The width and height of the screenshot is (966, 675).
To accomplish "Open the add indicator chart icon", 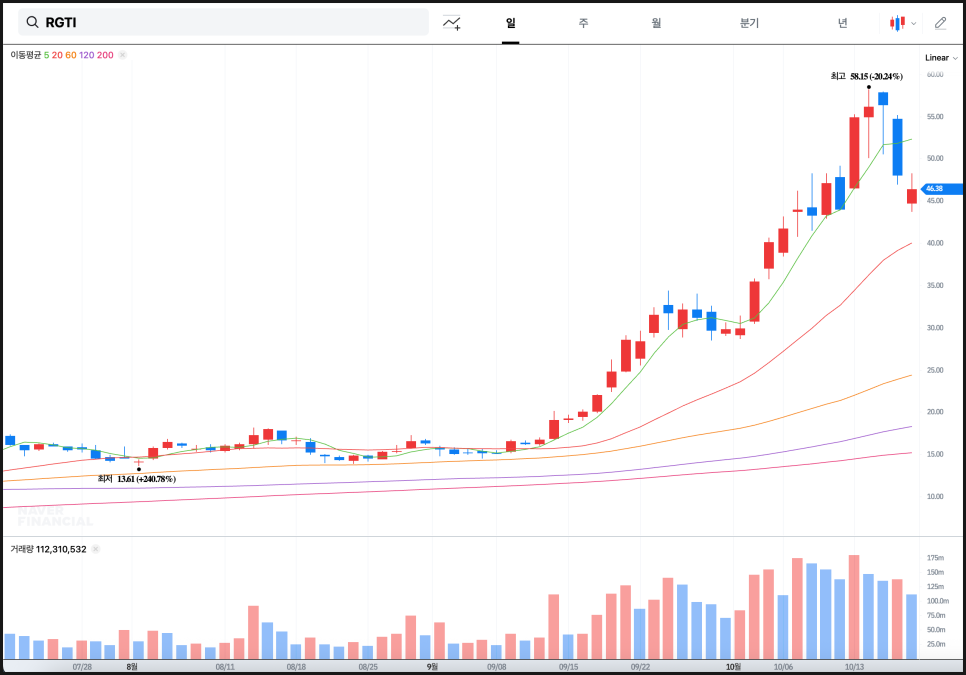I will pos(452,22).
